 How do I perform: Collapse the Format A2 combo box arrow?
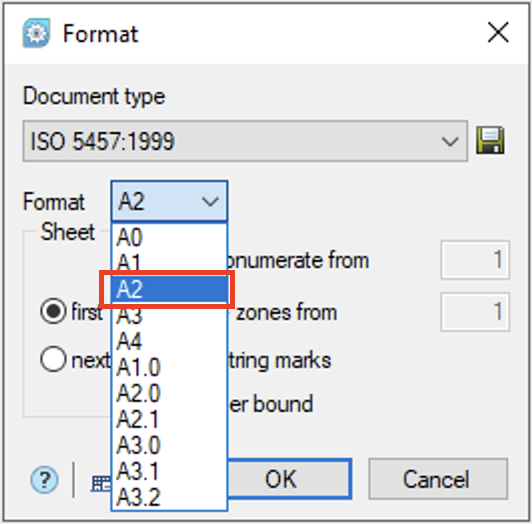click(x=210, y=202)
